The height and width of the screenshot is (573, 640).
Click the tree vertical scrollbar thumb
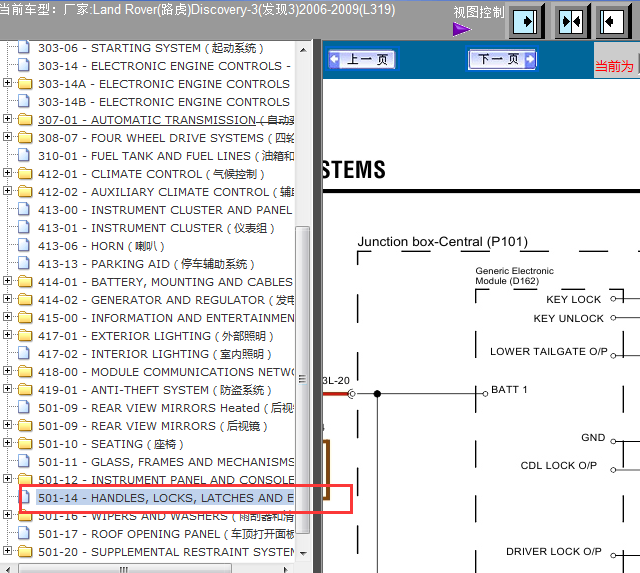(x=302, y=380)
